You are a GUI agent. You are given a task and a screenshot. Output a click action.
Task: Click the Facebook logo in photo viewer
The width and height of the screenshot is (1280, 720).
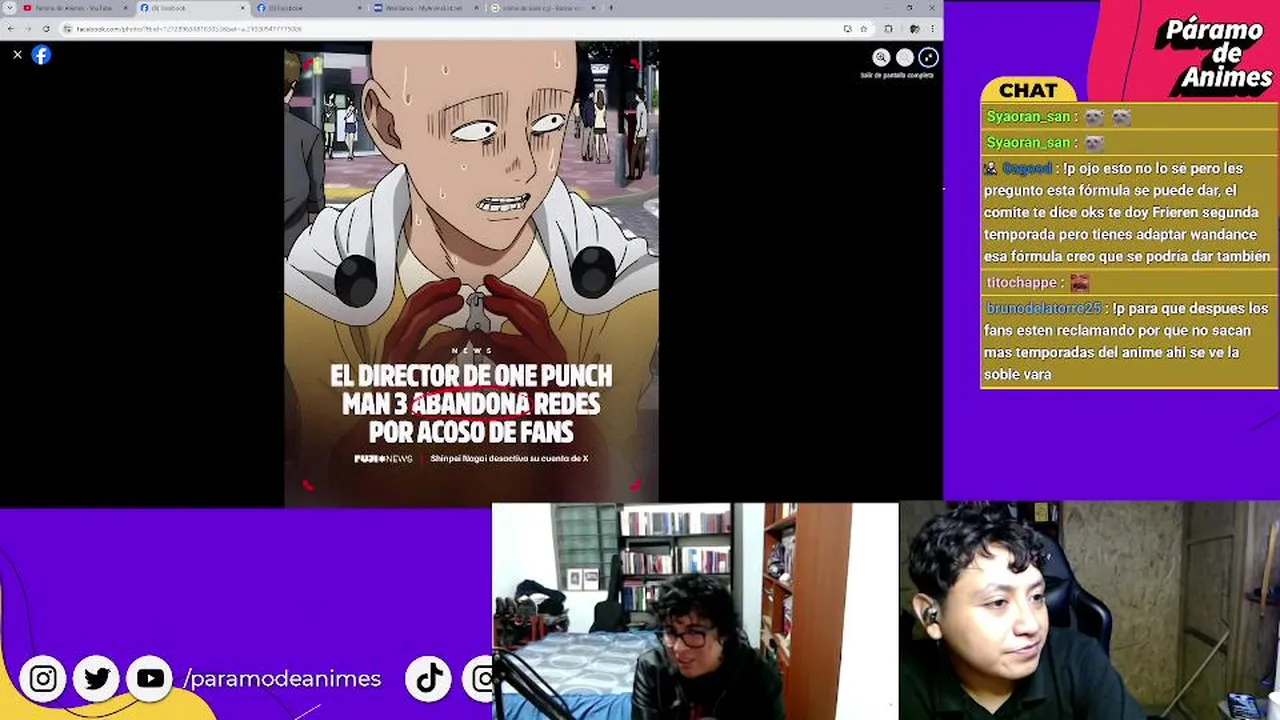41,55
